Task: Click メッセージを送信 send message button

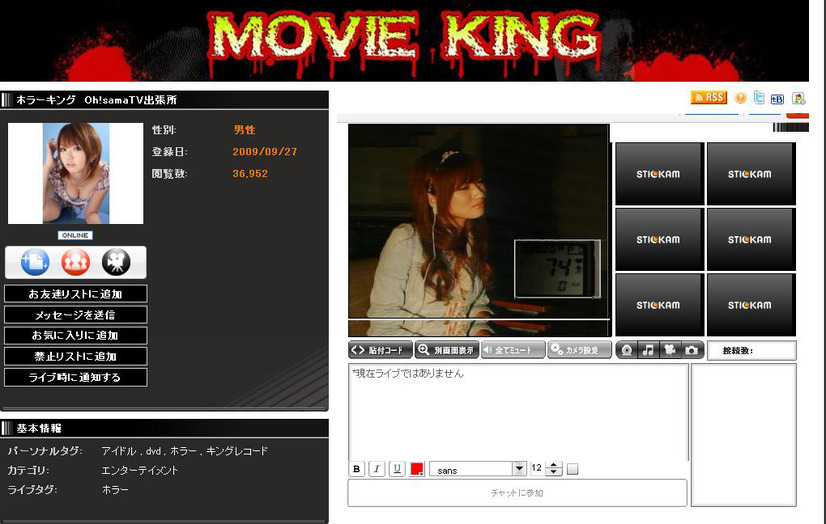Action: 75,315
